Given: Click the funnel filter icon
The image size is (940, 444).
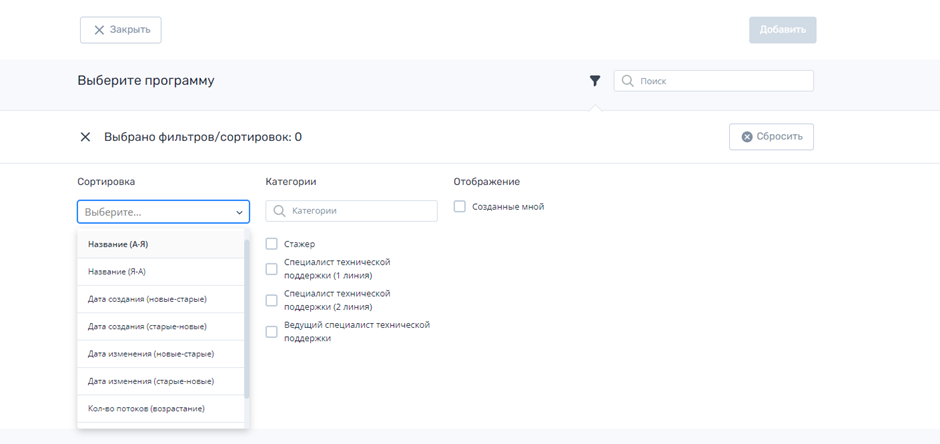Looking at the screenshot, I should tap(595, 81).
